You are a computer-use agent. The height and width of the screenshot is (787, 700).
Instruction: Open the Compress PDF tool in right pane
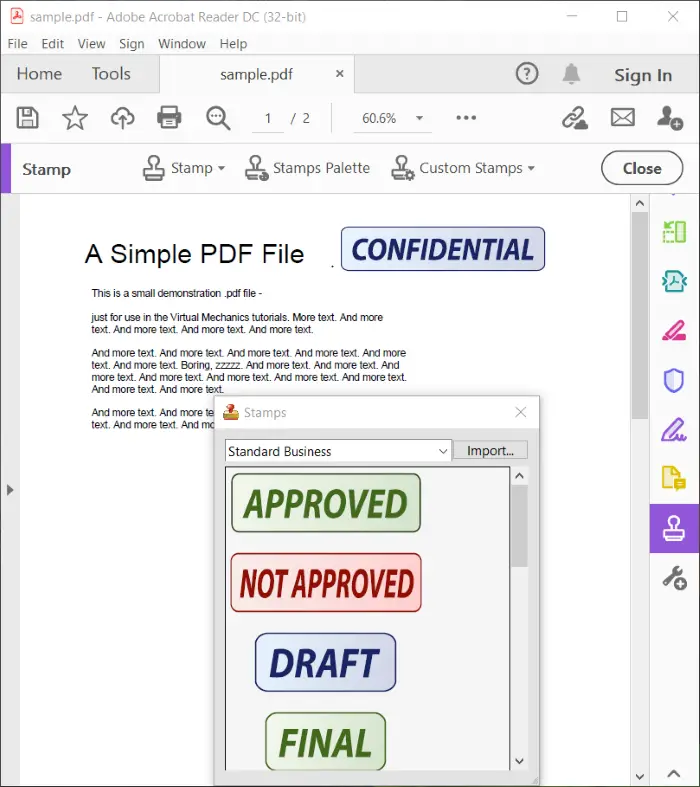pos(674,281)
